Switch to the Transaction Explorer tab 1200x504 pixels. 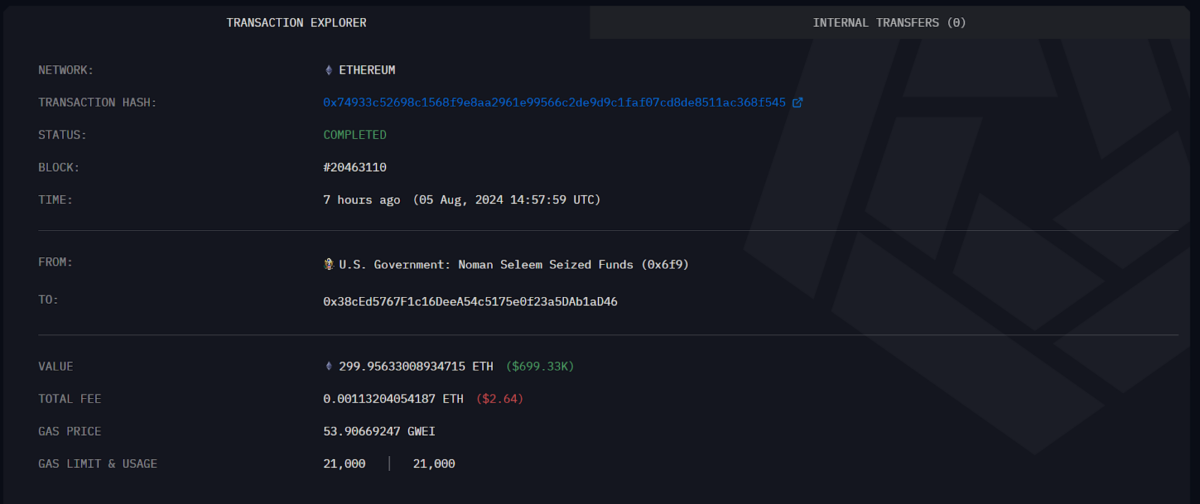pyautogui.click(x=296, y=22)
